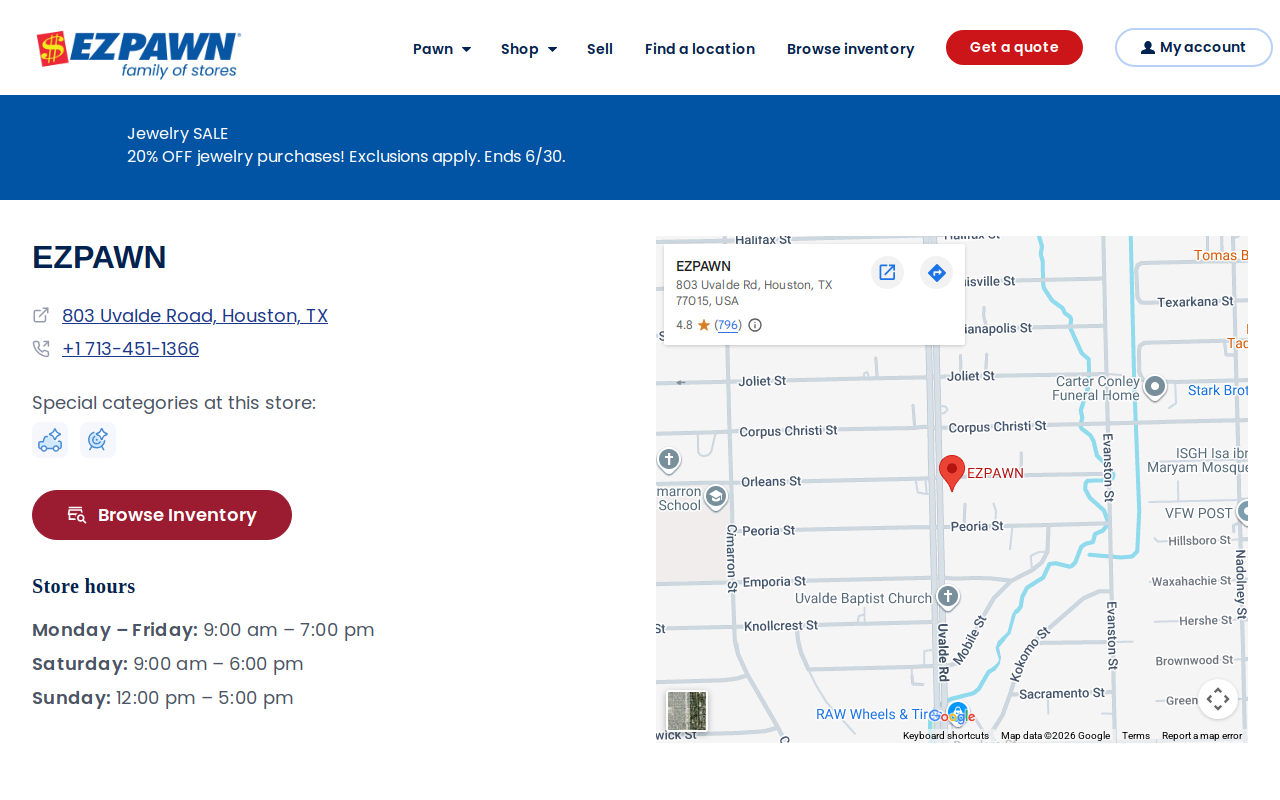The image size is (1280, 800).
Task: Click the Get a quote button
Action: [1014, 47]
